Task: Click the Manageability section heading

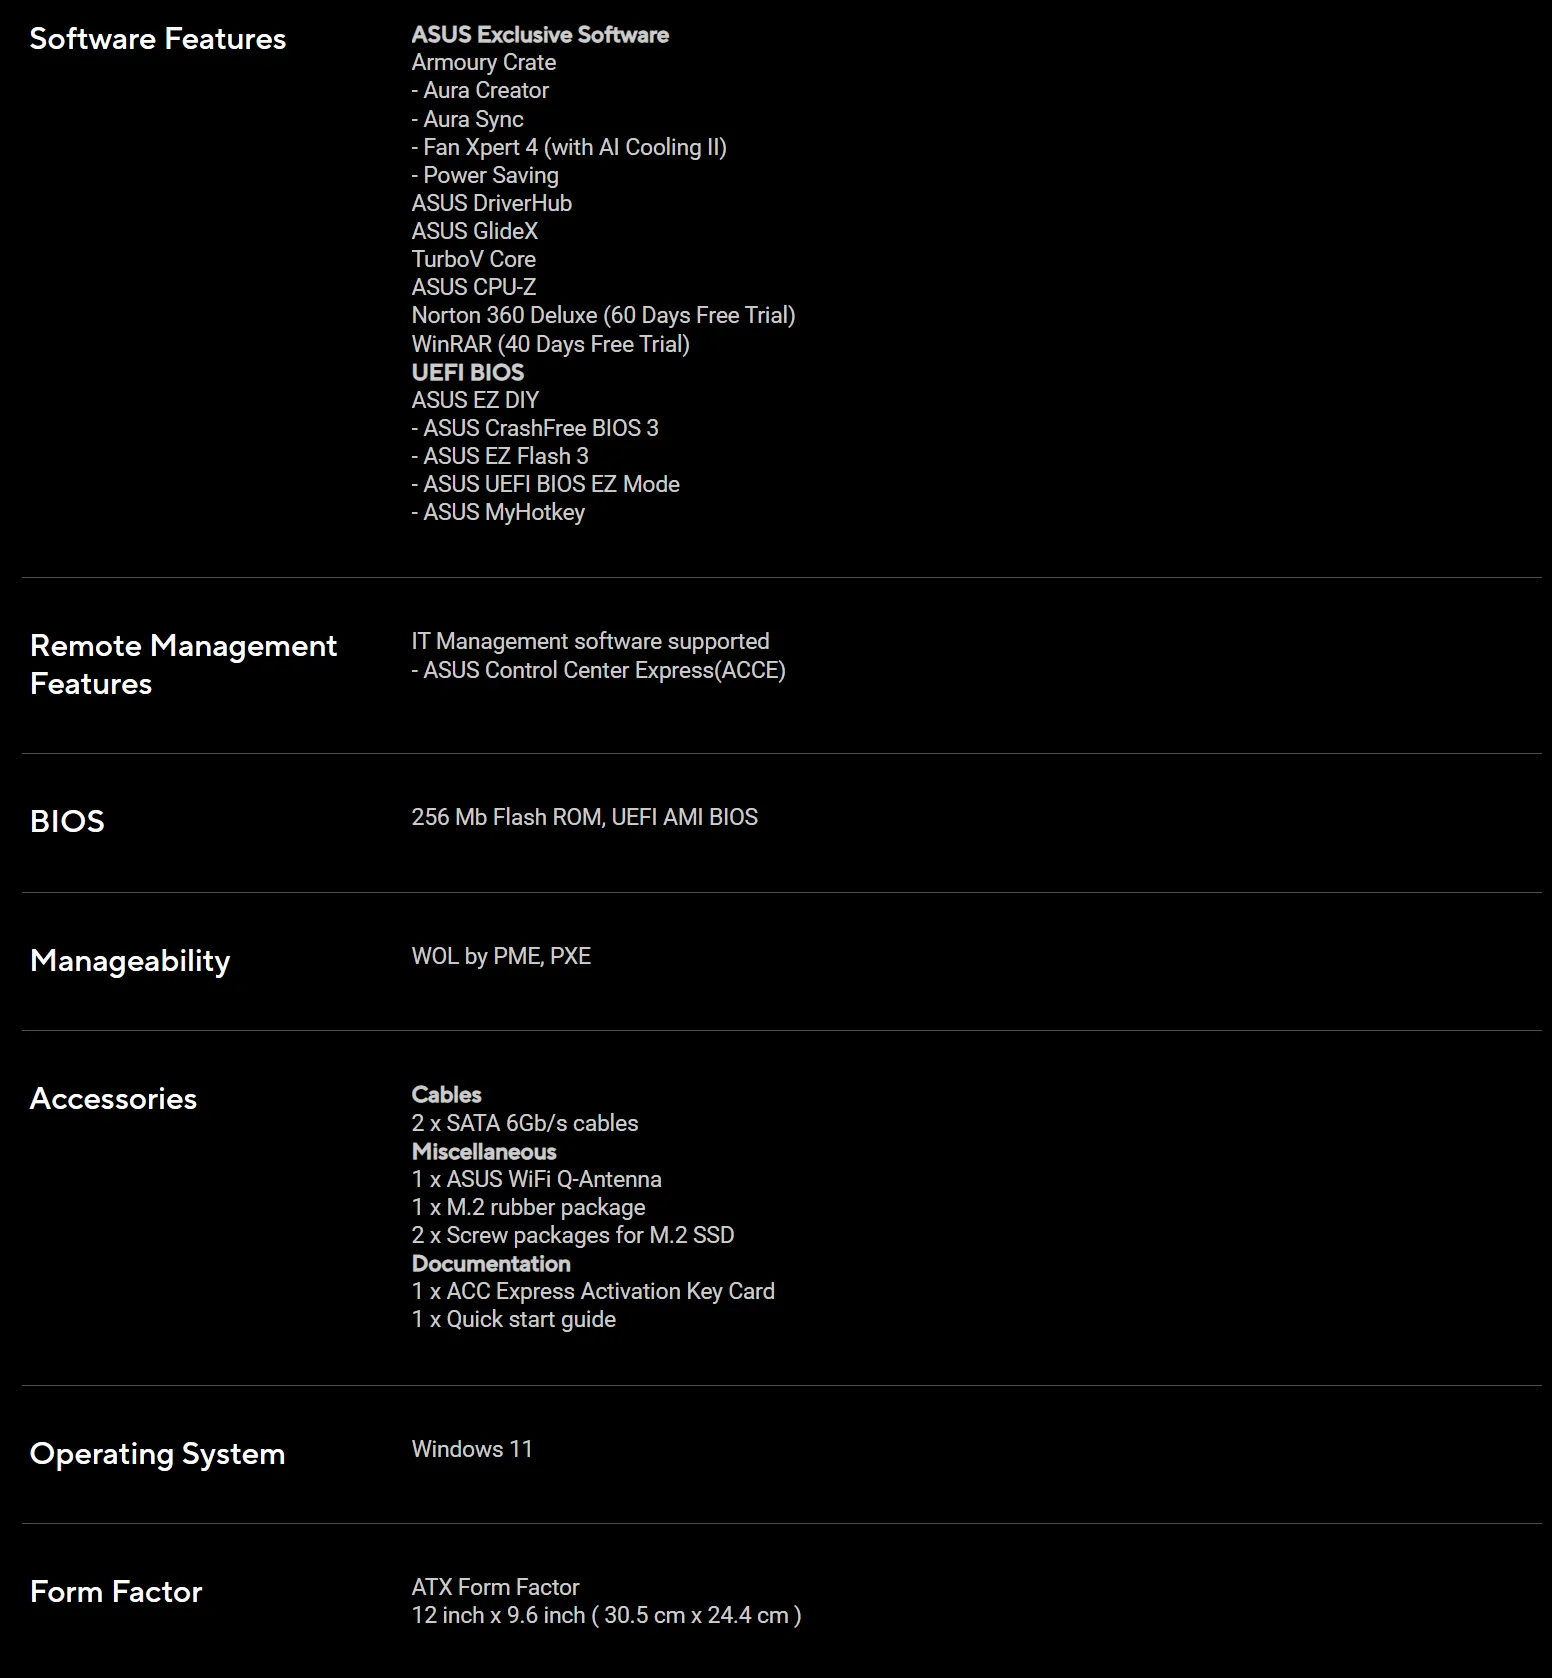Action: (x=130, y=960)
